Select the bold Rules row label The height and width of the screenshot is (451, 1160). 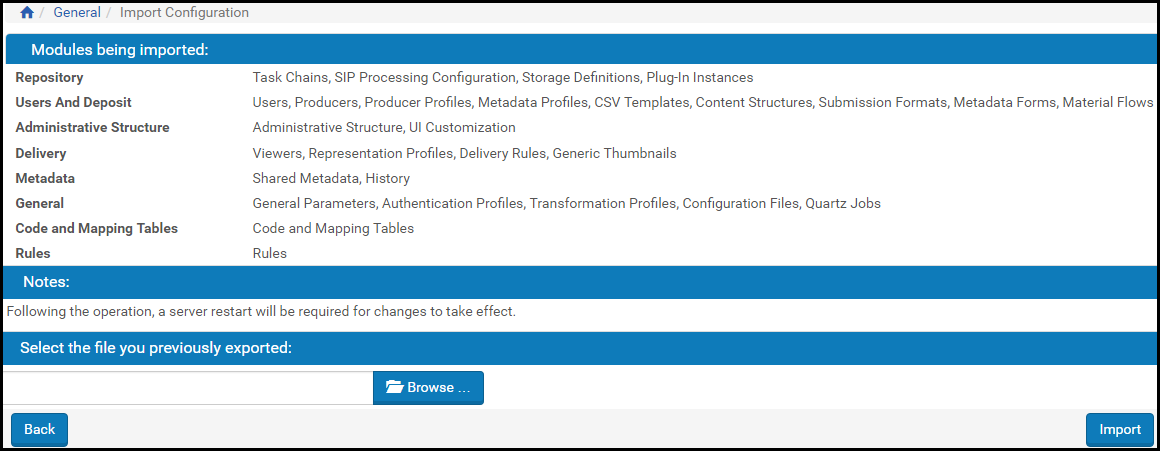[x=33, y=253]
